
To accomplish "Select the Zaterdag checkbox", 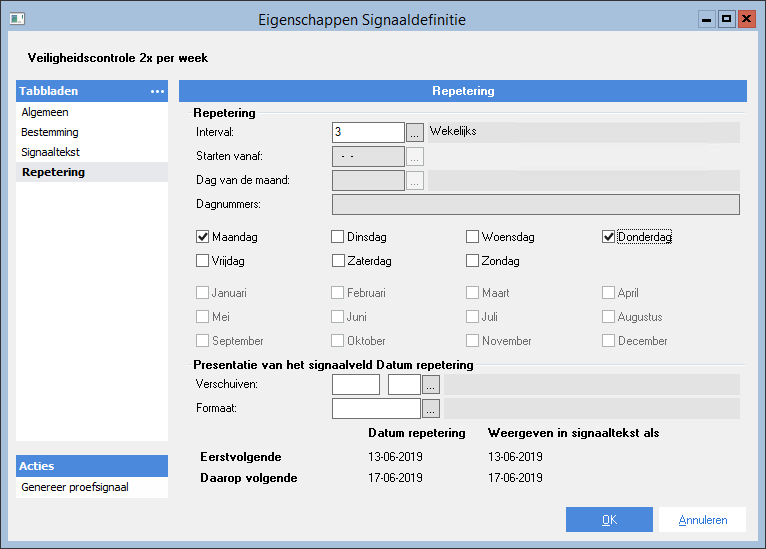I will click(x=338, y=261).
